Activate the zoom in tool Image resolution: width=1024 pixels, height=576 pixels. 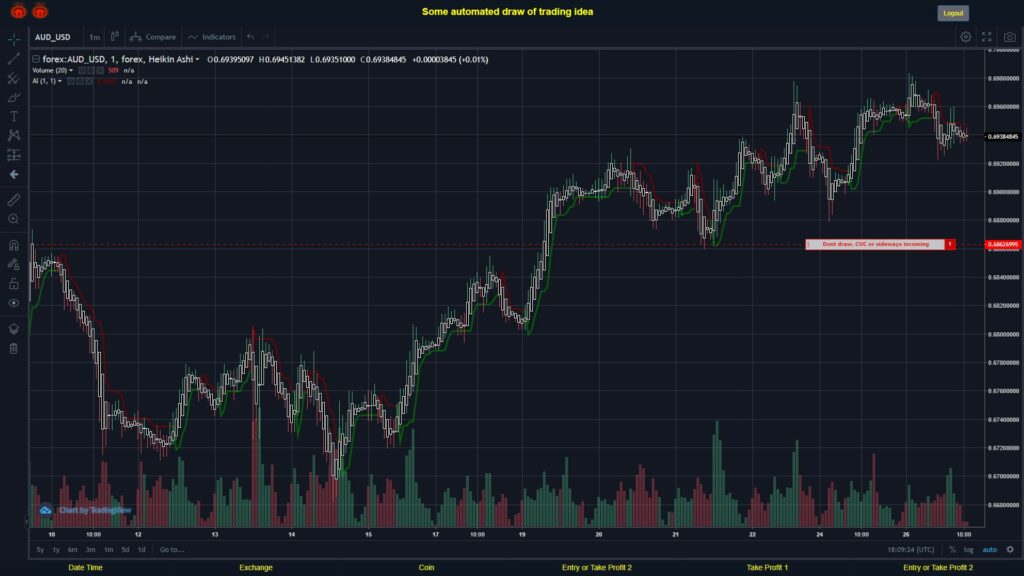[x=14, y=219]
